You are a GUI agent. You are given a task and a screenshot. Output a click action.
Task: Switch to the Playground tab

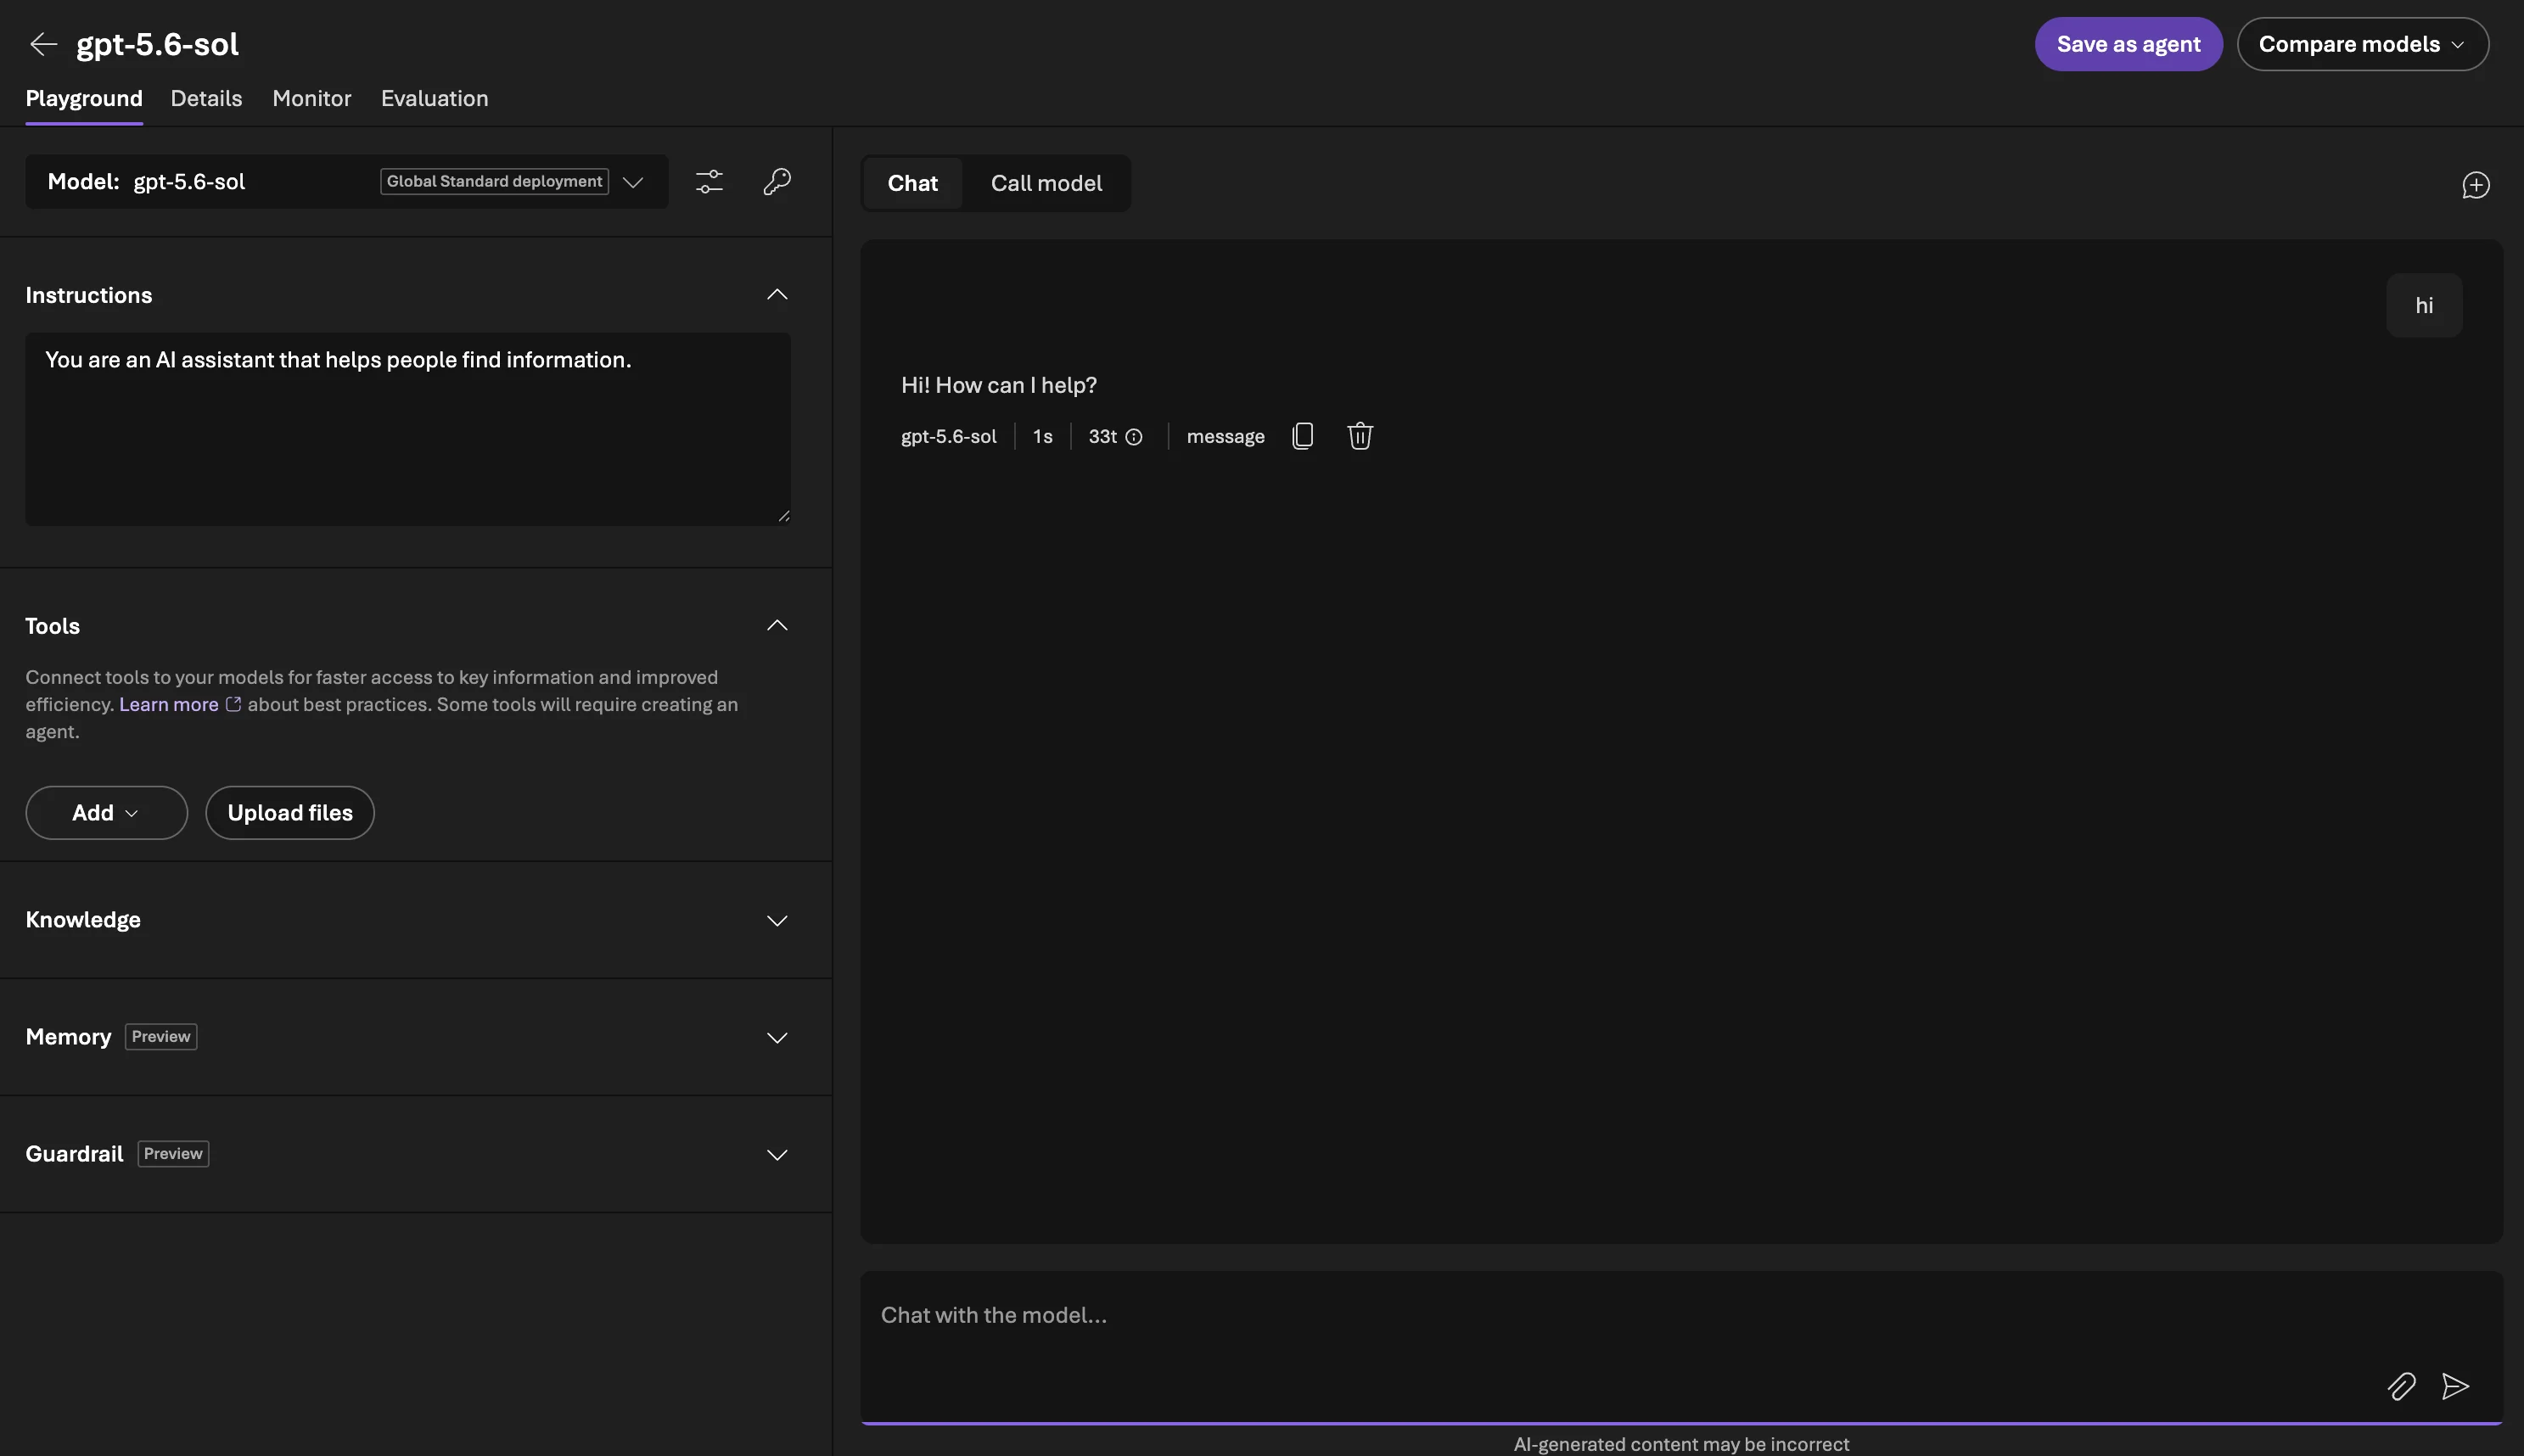[84, 98]
